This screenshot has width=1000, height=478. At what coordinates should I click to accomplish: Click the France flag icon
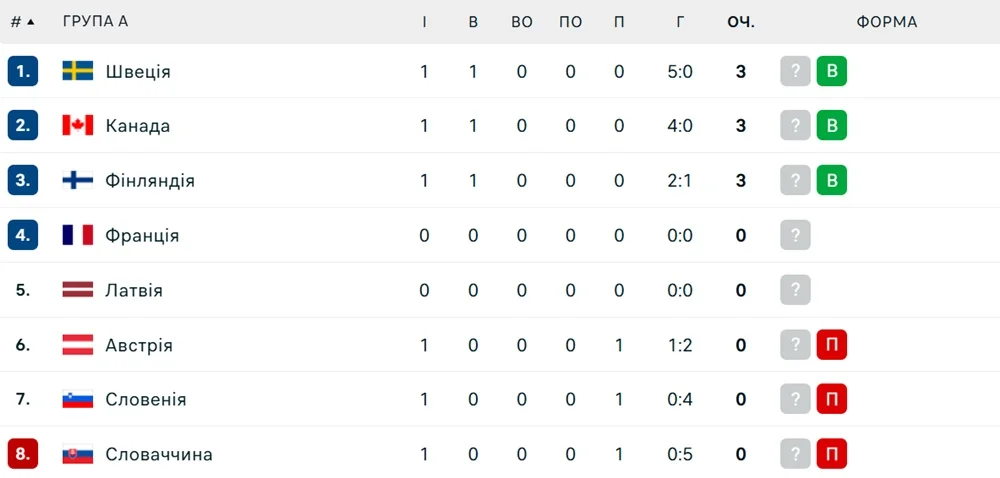(78, 236)
